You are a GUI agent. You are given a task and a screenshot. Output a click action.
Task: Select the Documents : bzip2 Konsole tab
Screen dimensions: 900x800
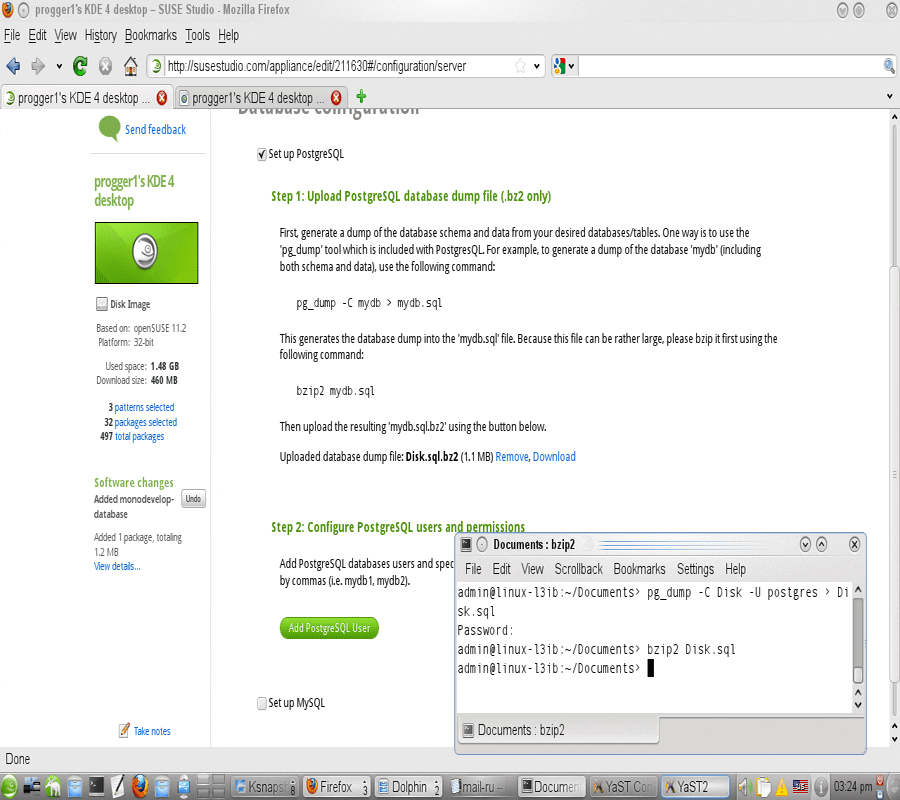click(x=558, y=730)
